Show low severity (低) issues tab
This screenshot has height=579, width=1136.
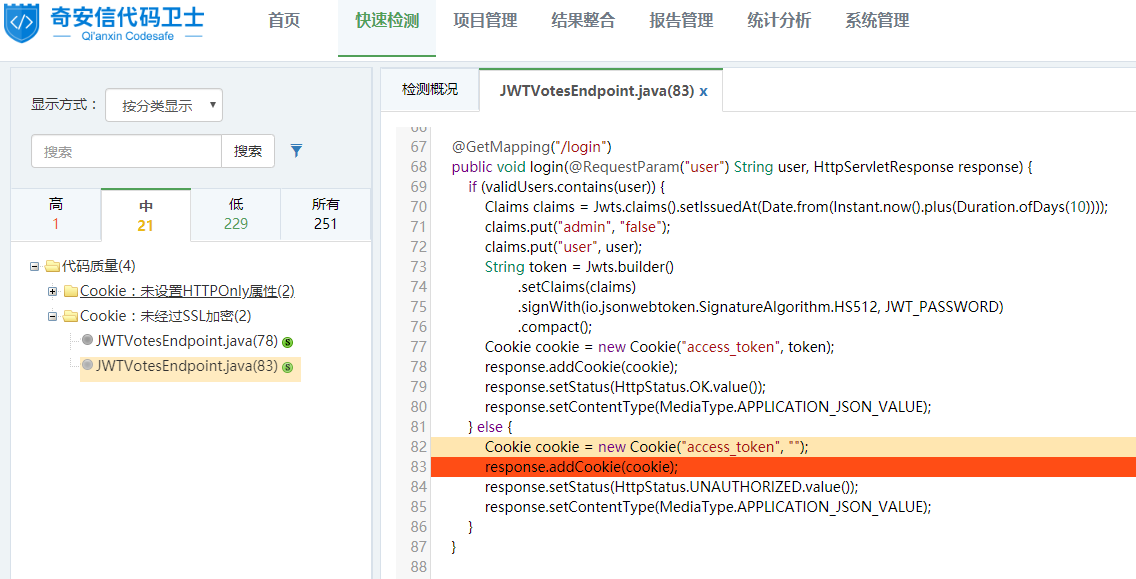[236, 213]
